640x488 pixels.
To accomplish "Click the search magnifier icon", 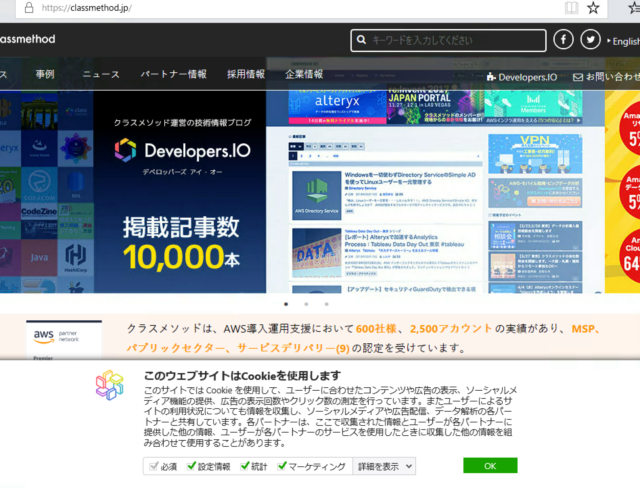I will point(361,40).
